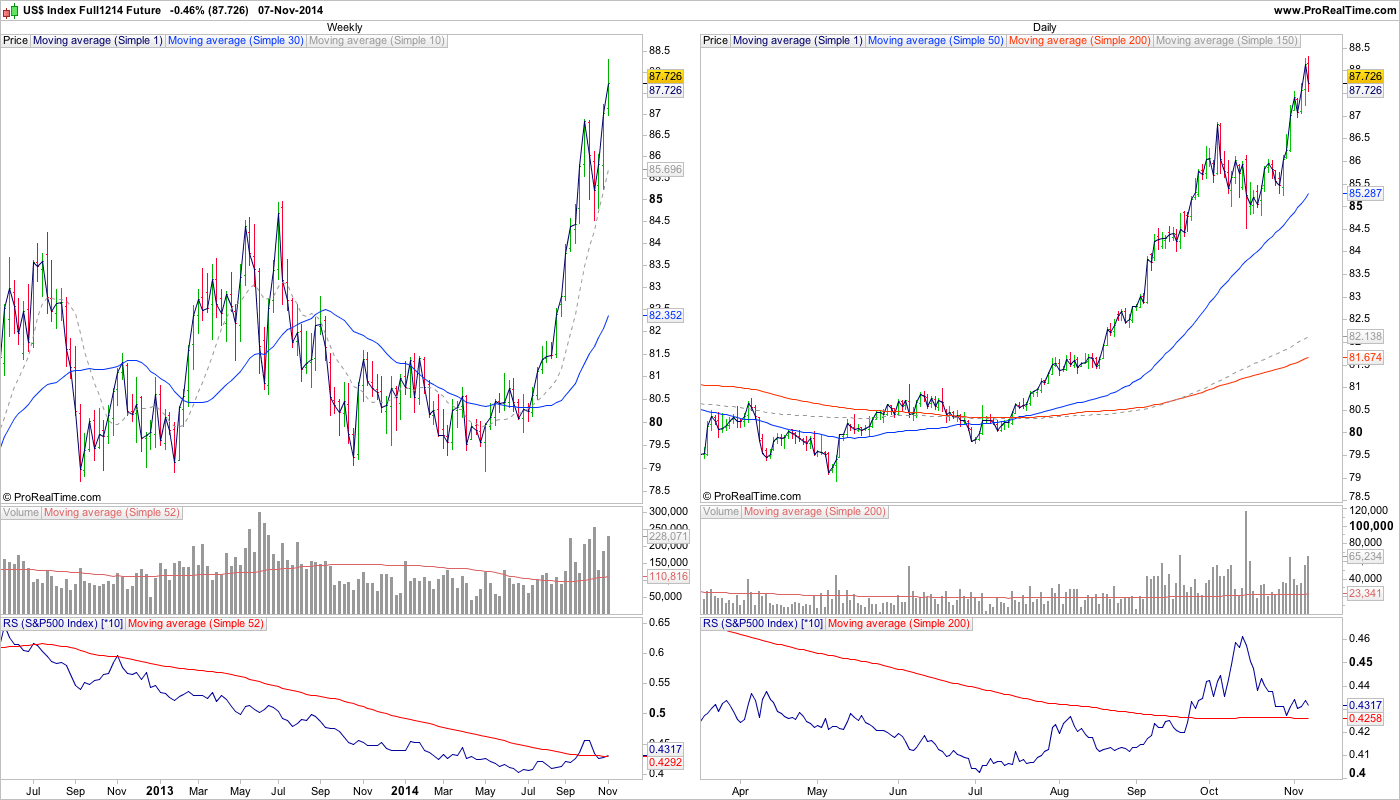Click Moving average (Simple 1) in Weekly chart

click(x=98, y=41)
